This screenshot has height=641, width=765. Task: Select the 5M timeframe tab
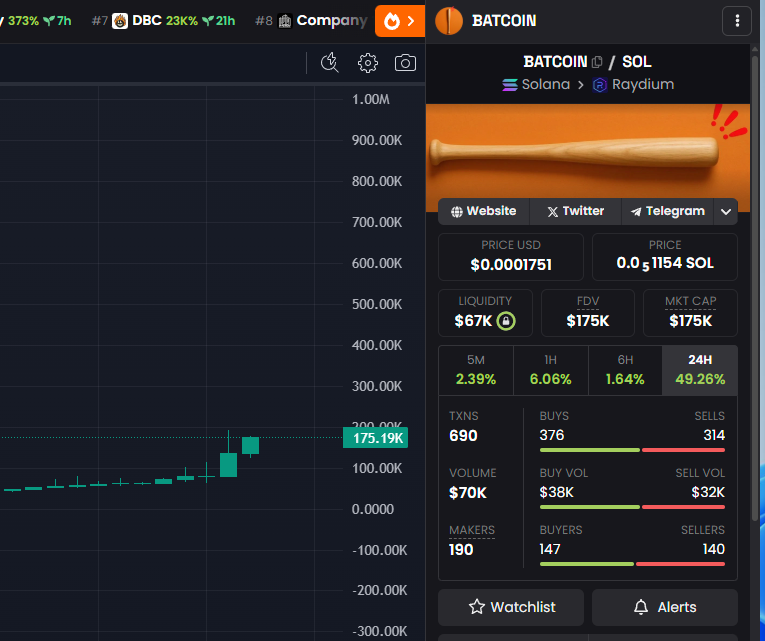coord(476,370)
